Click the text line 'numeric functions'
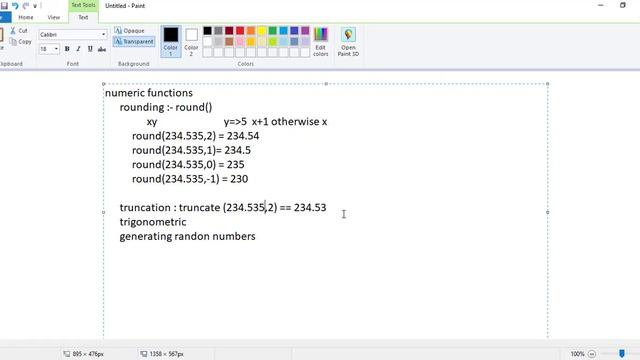Screen dimensions: 640x360 point(149,93)
